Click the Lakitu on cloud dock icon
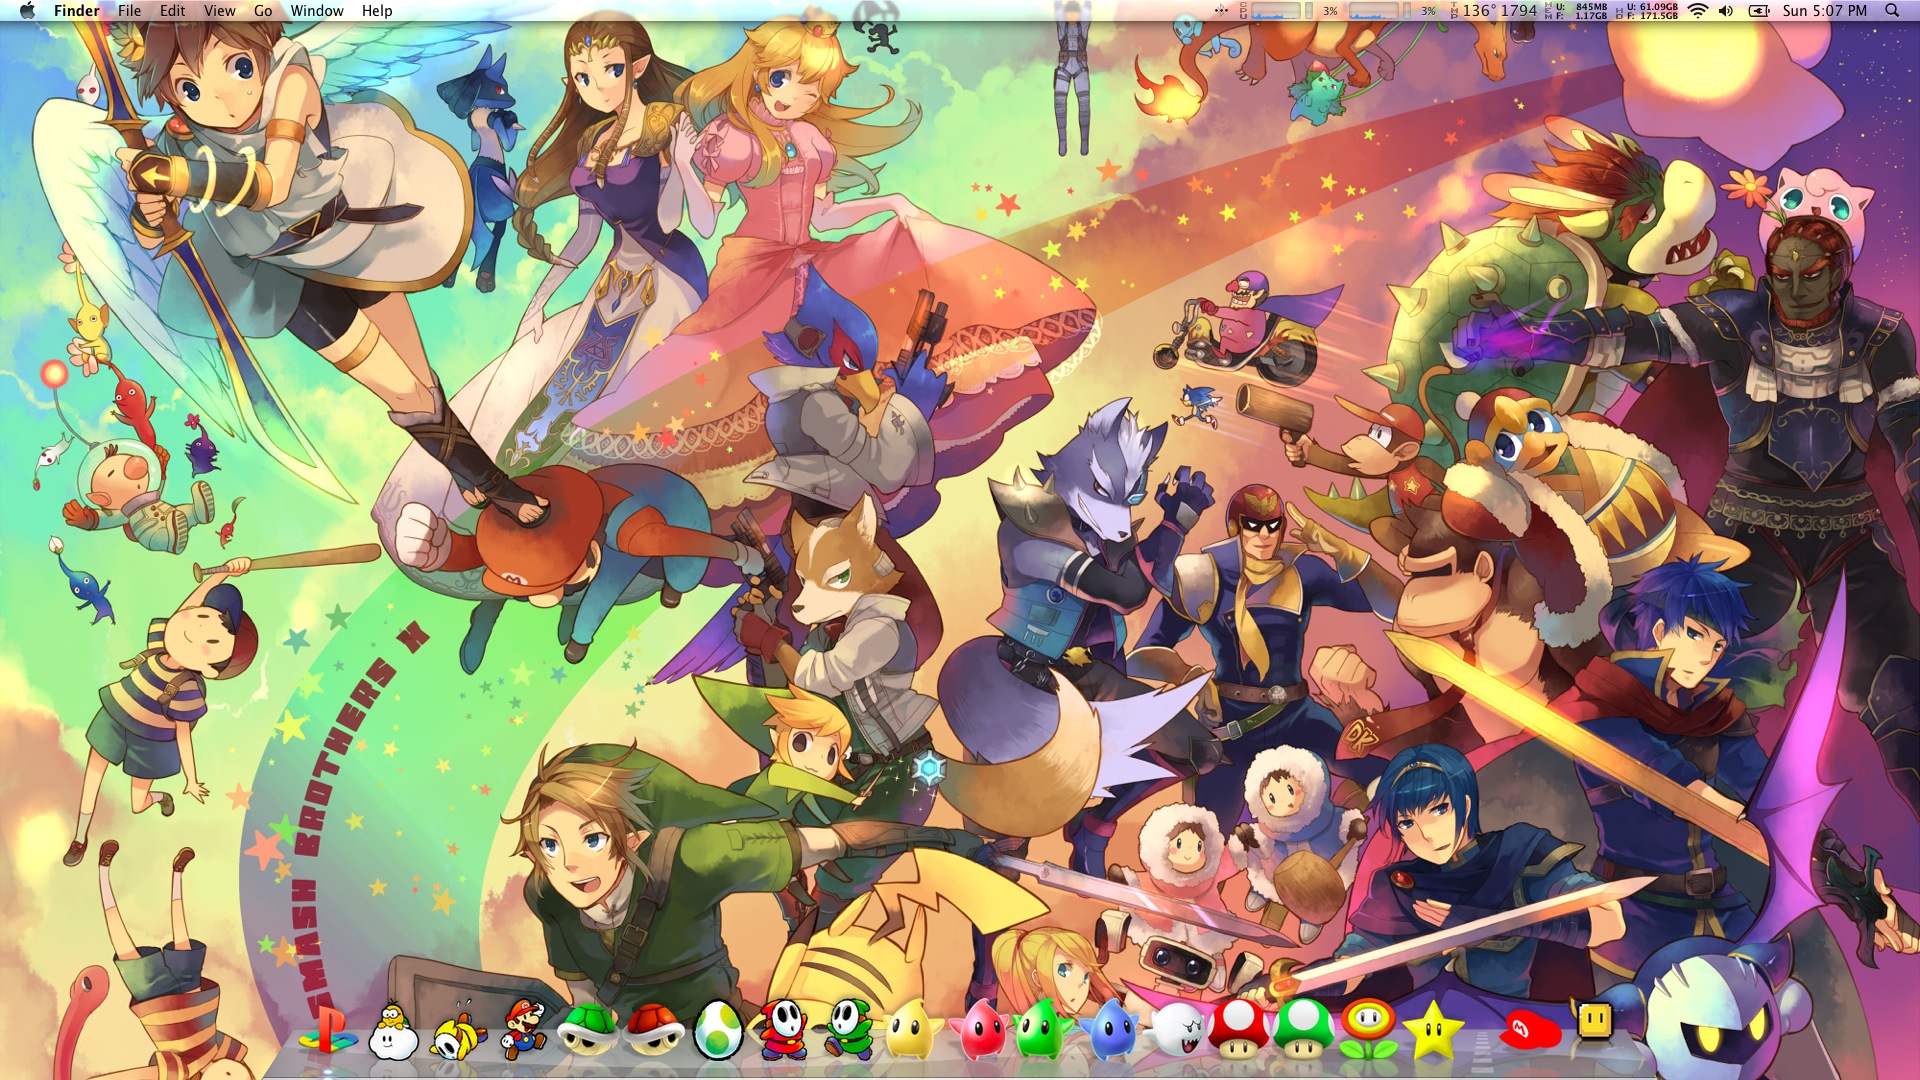This screenshot has height=1080, width=1920. pyautogui.click(x=393, y=1032)
